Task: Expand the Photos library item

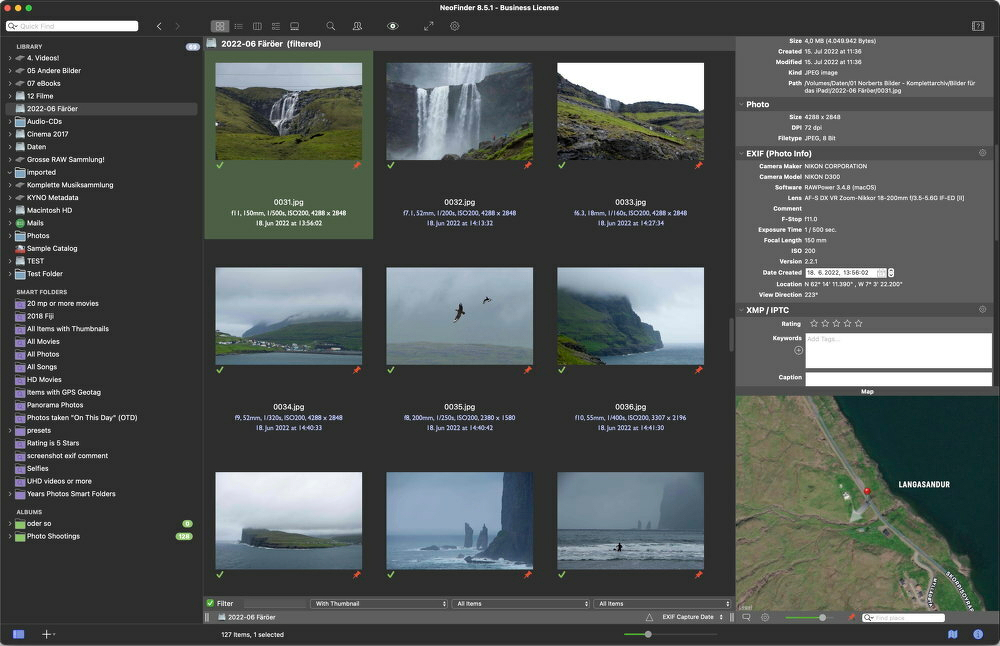Action: [x=10, y=236]
